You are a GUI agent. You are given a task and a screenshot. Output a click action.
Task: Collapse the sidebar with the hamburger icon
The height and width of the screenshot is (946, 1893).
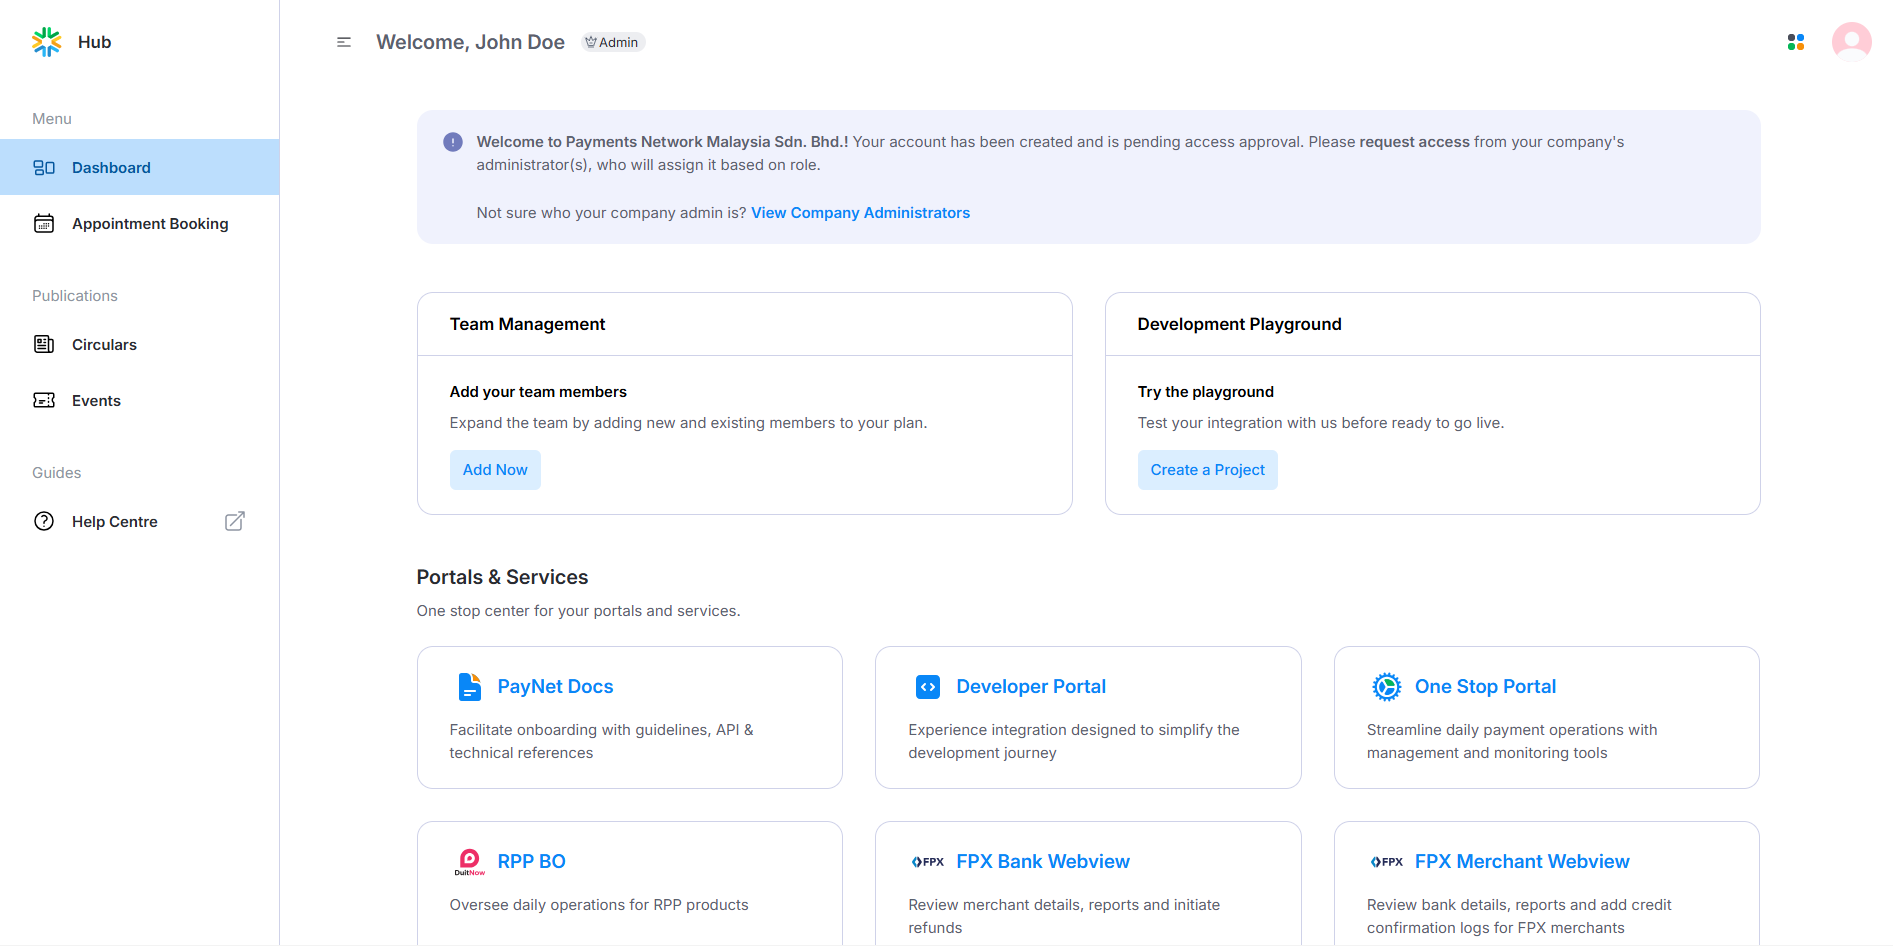point(344,42)
